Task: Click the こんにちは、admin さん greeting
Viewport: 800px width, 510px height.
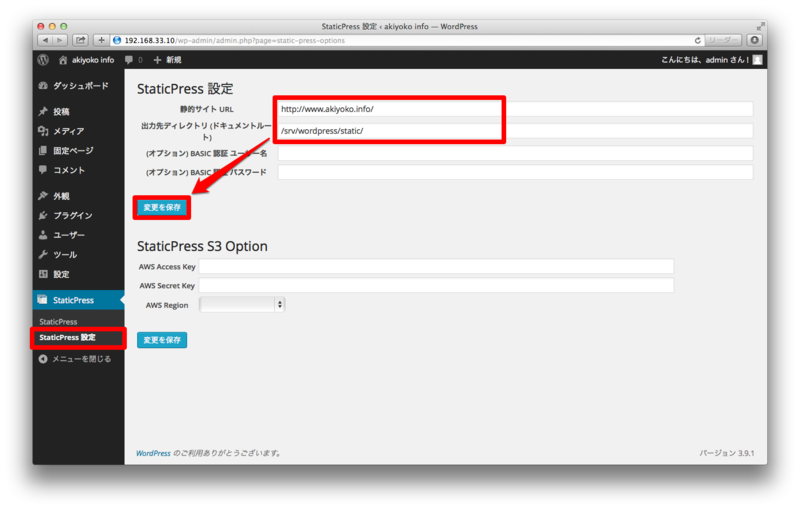Action: click(705, 60)
